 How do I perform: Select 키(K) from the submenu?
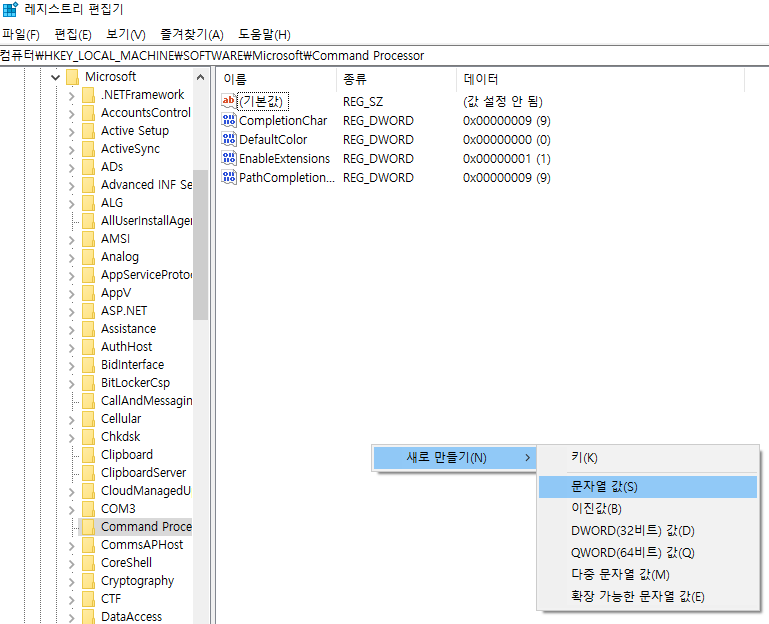tap(647, 458)
